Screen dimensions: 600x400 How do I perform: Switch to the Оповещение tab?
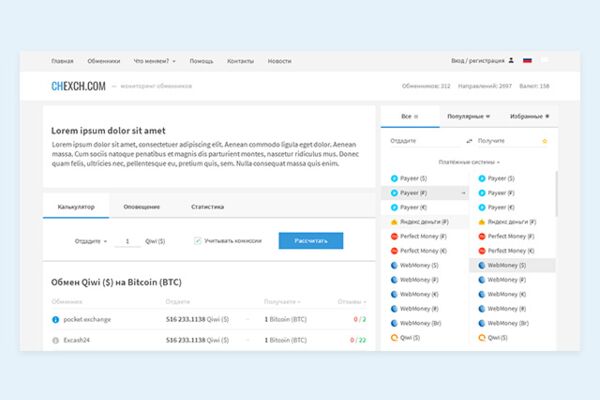coord(142,207)
